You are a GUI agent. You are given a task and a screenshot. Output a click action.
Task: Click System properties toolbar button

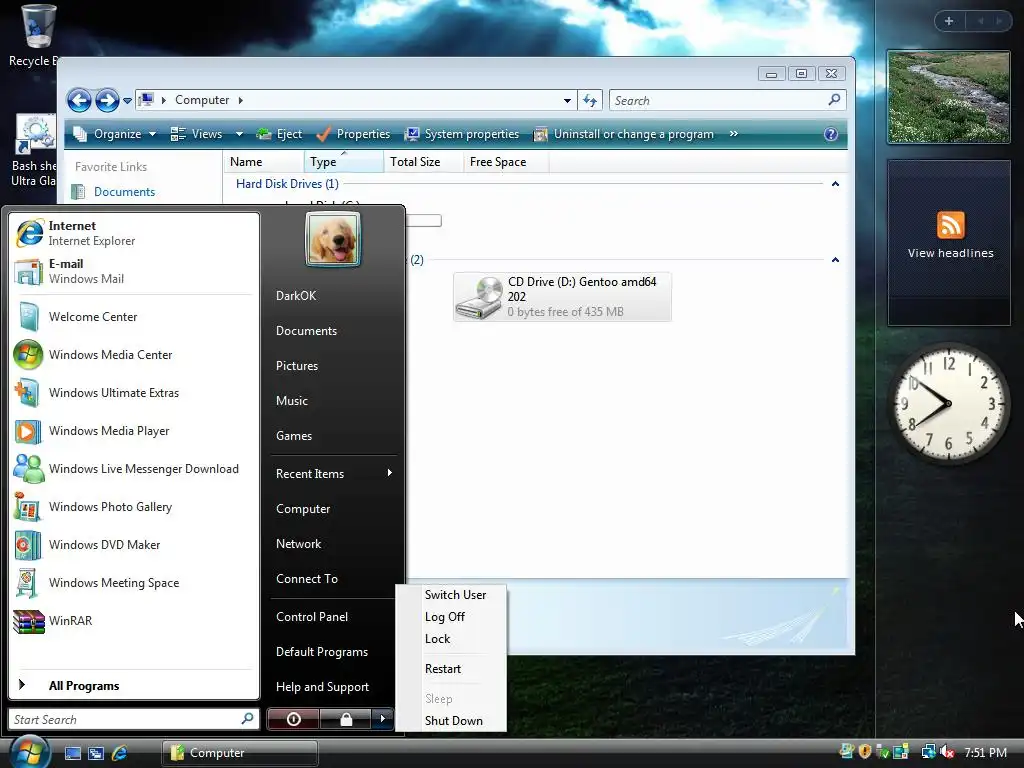pos(462,134)
